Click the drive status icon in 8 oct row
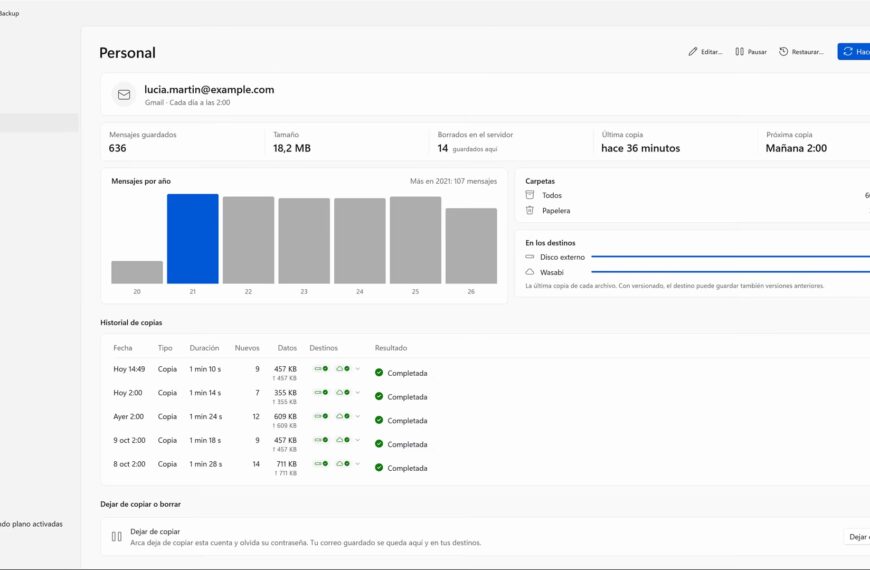The height and width of the screenshot is (570, 870). [321, 463]
